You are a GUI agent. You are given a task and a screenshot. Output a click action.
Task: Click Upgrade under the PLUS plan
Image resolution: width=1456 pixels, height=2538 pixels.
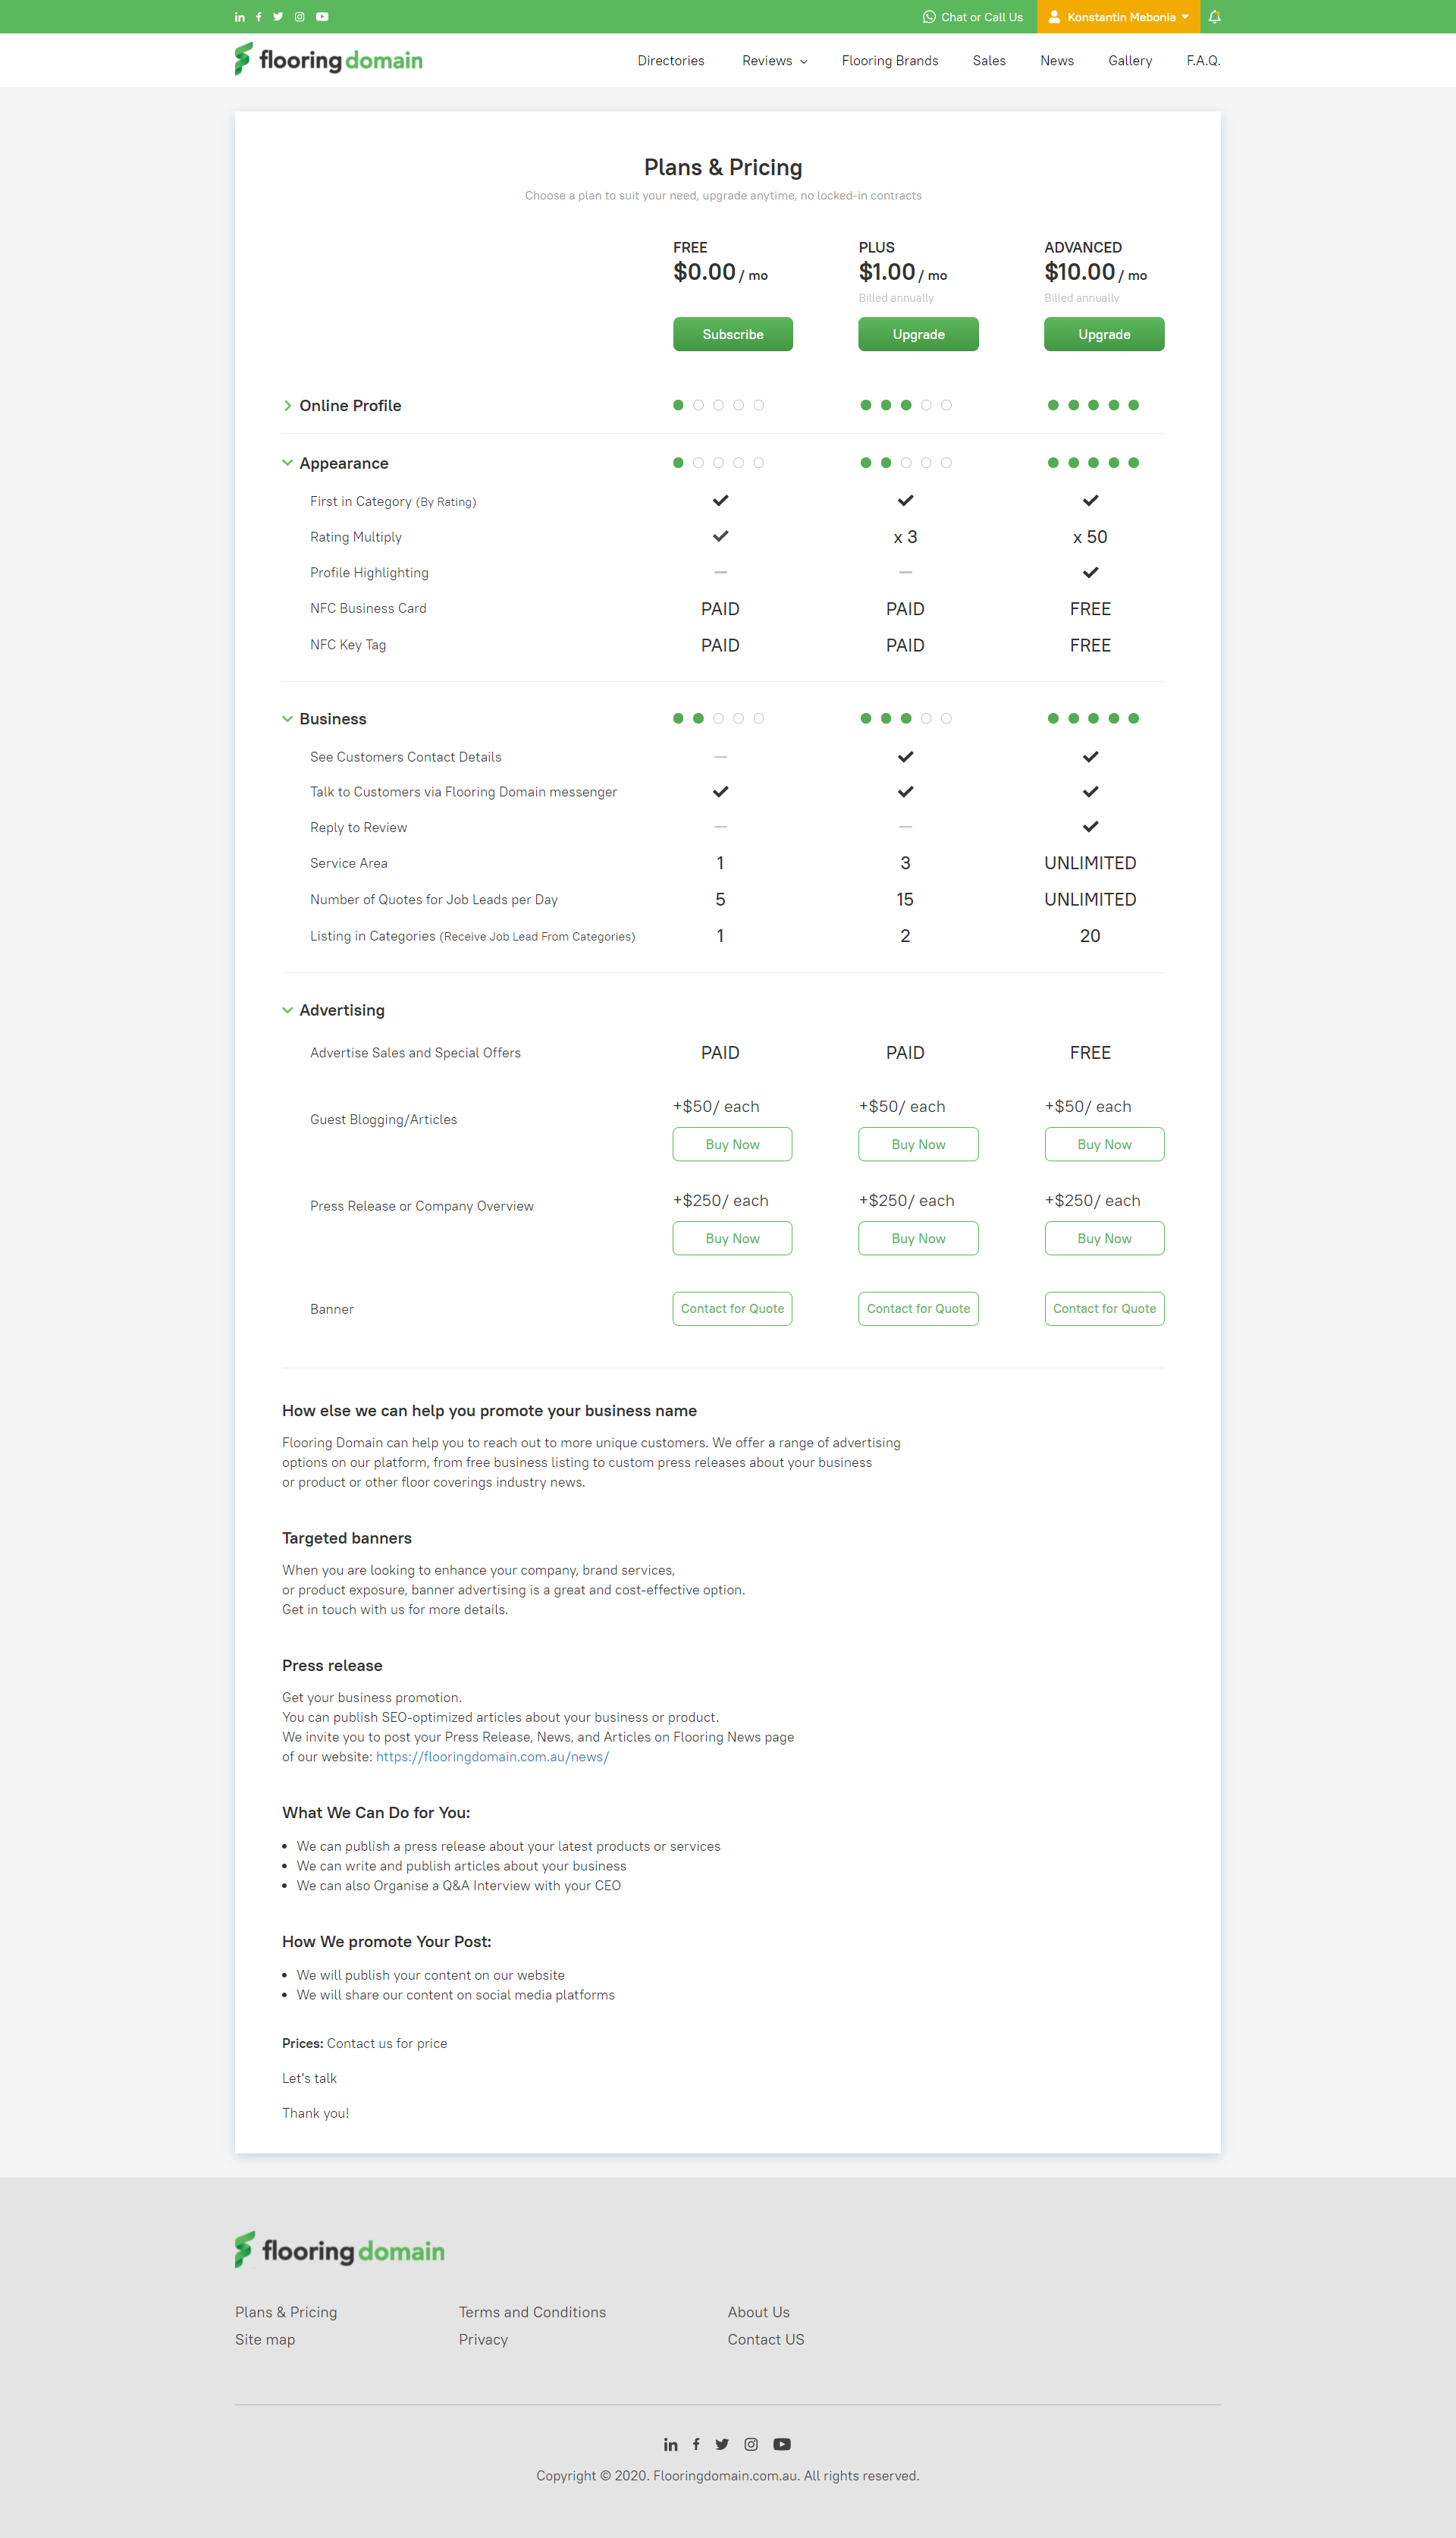(x=918, y=334)
